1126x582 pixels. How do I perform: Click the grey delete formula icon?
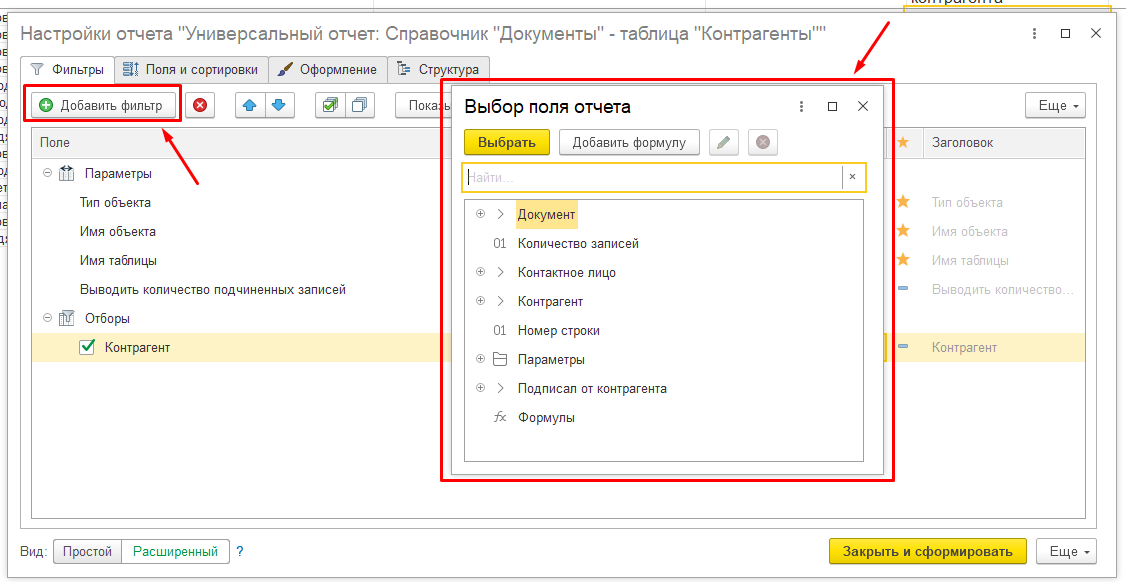click(763, 142)
